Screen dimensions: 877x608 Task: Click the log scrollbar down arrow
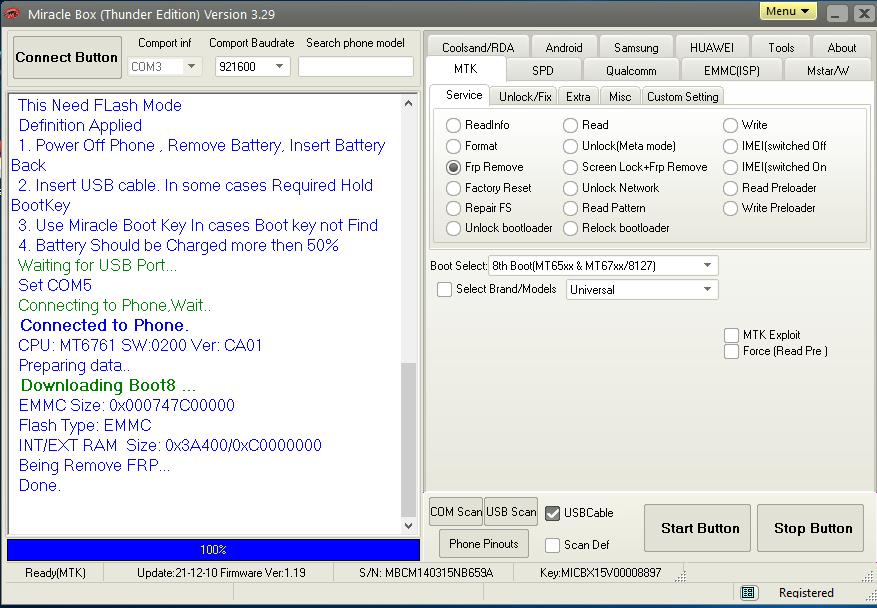point(408,526)
